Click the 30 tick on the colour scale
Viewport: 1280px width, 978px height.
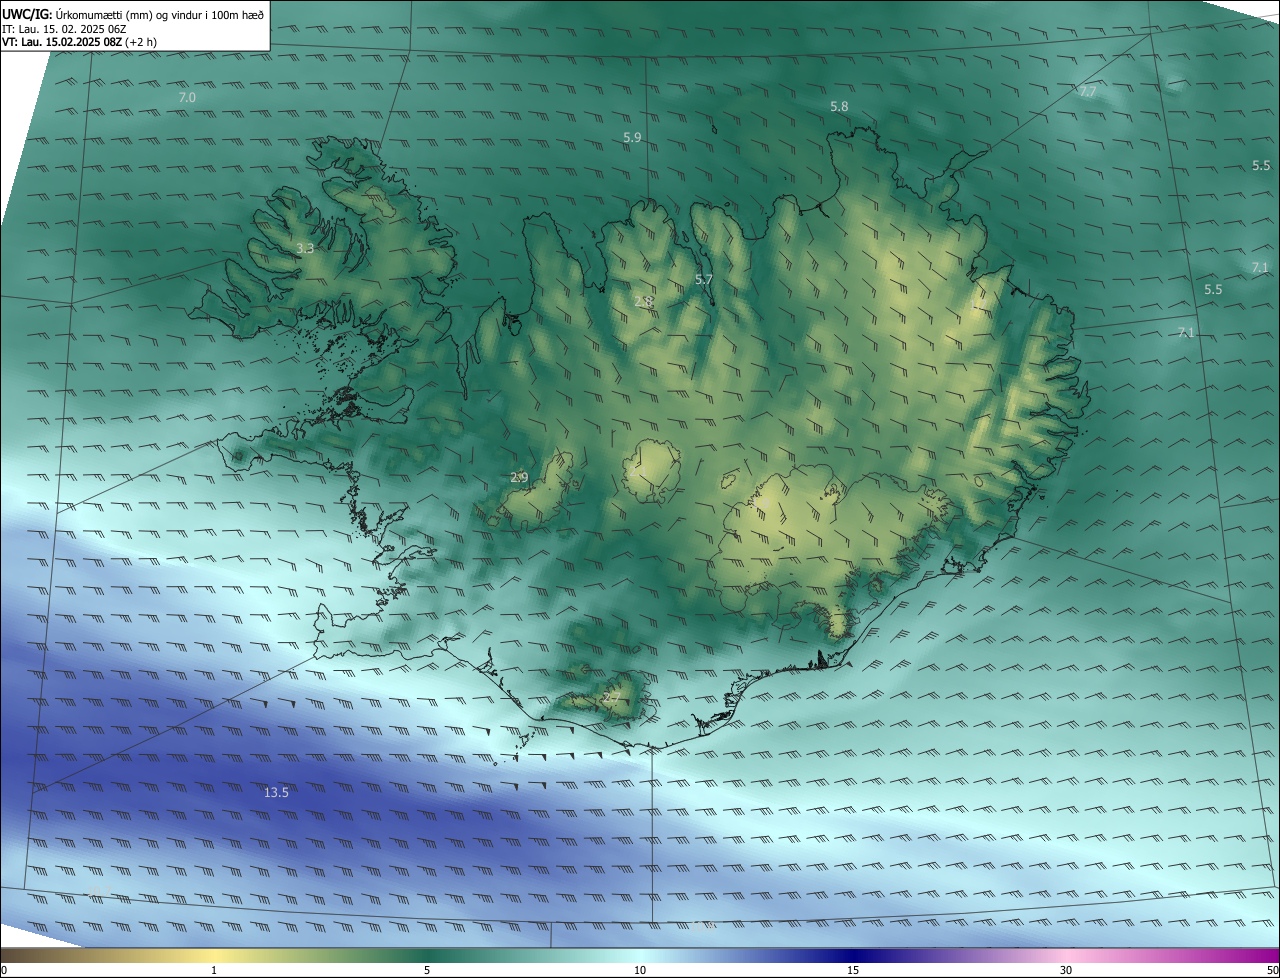1066,970
